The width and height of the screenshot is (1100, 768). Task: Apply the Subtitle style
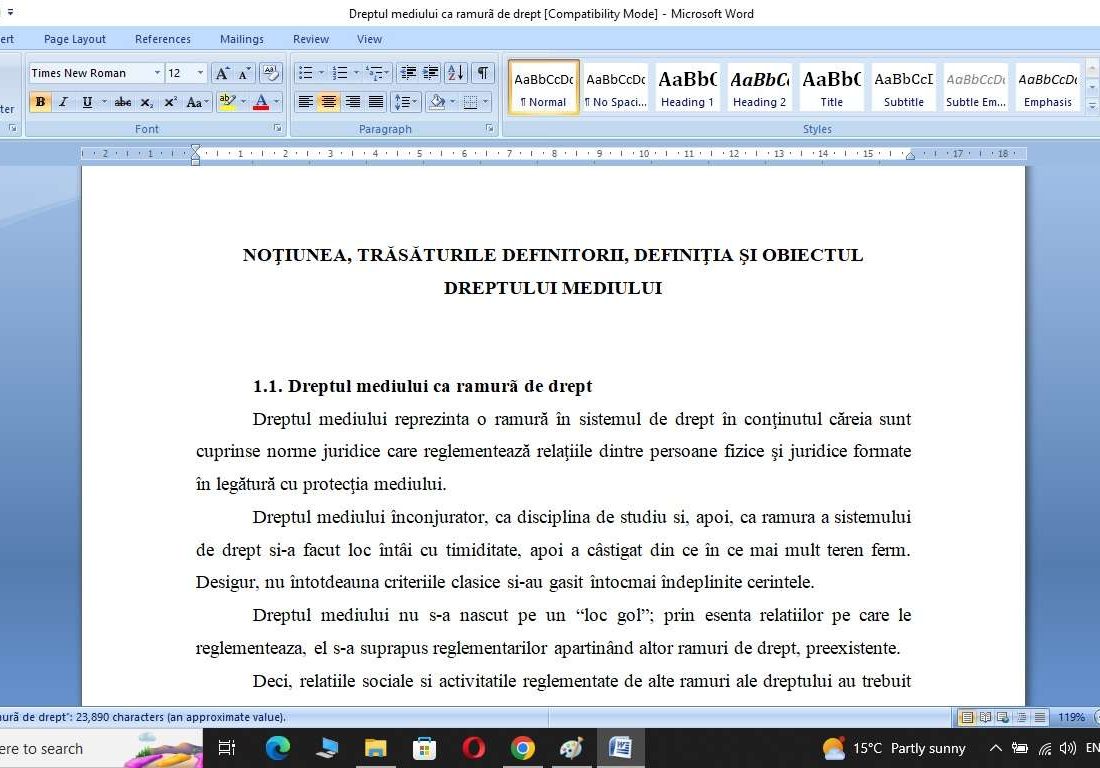pos(903,86)
